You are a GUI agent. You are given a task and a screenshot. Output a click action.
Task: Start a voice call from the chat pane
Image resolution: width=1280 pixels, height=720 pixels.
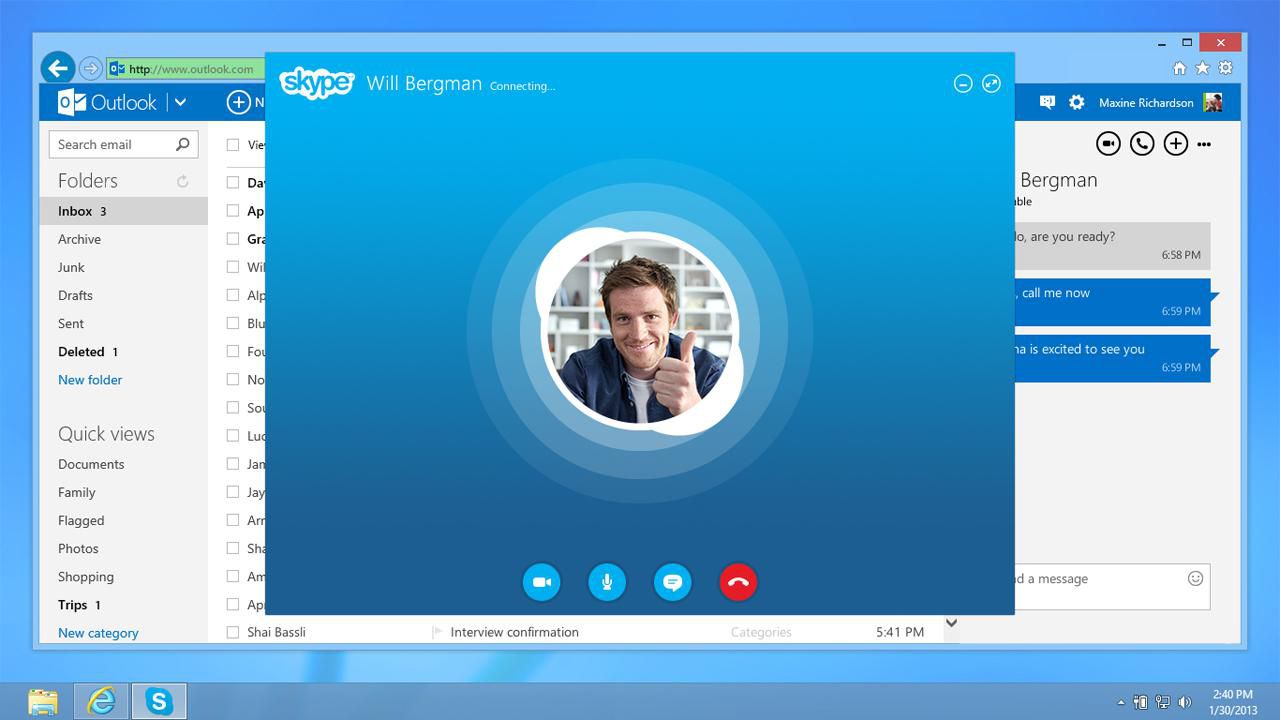click(x=1142, y=144)
